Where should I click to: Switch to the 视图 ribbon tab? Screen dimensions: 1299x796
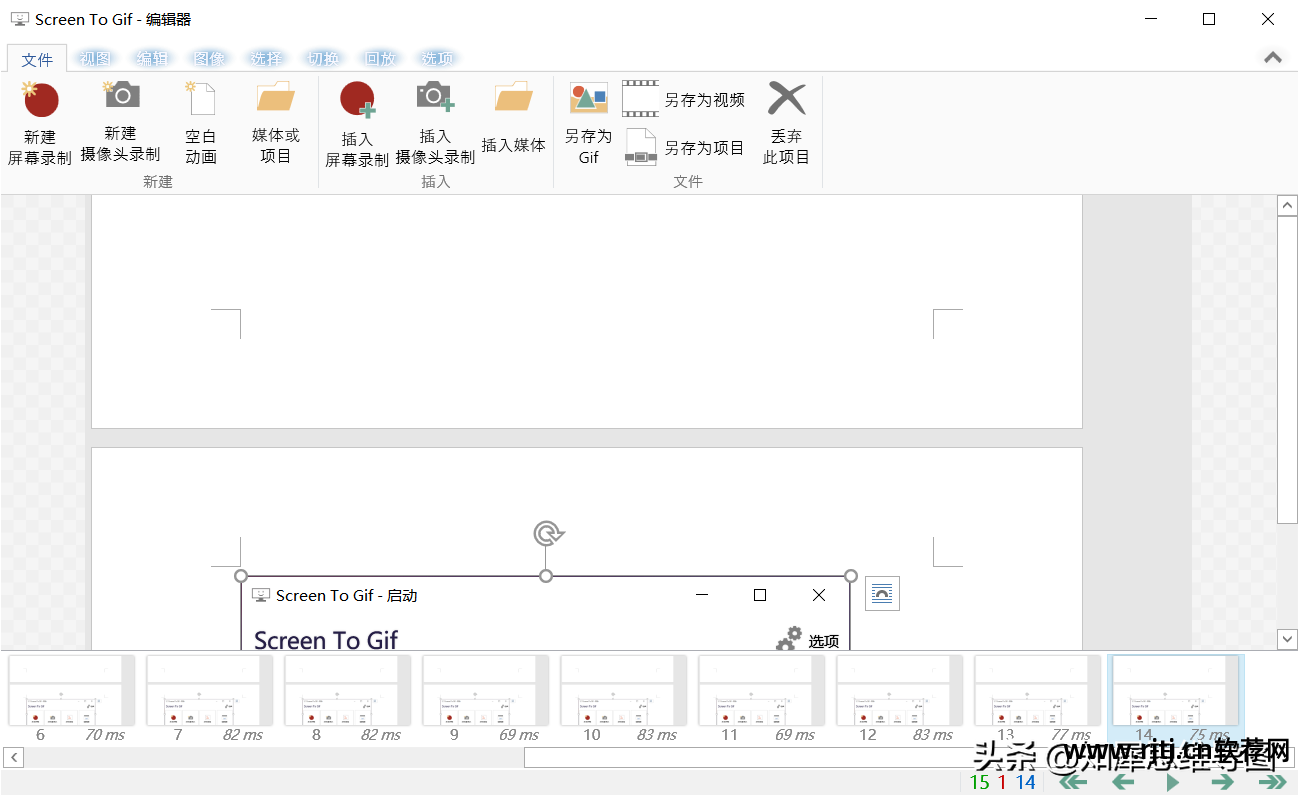pyautogui.click(x=95, y=59)
